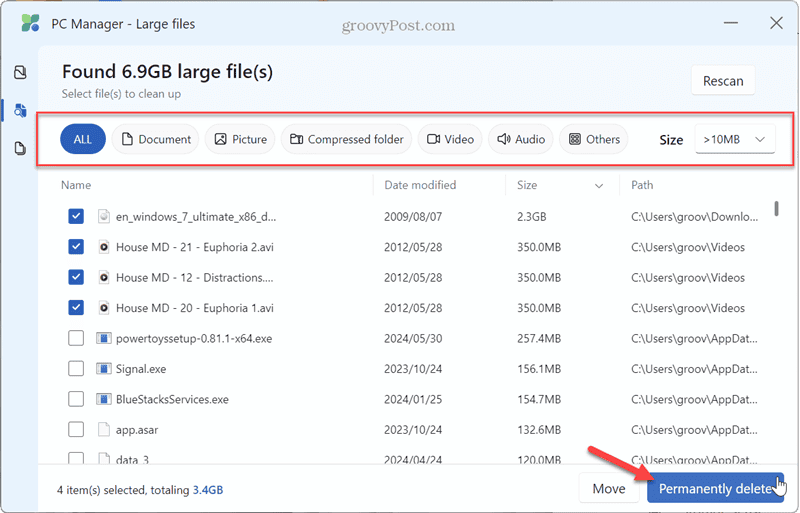
Task: Select file name Signal.exe
Action: tap(141, 369)
